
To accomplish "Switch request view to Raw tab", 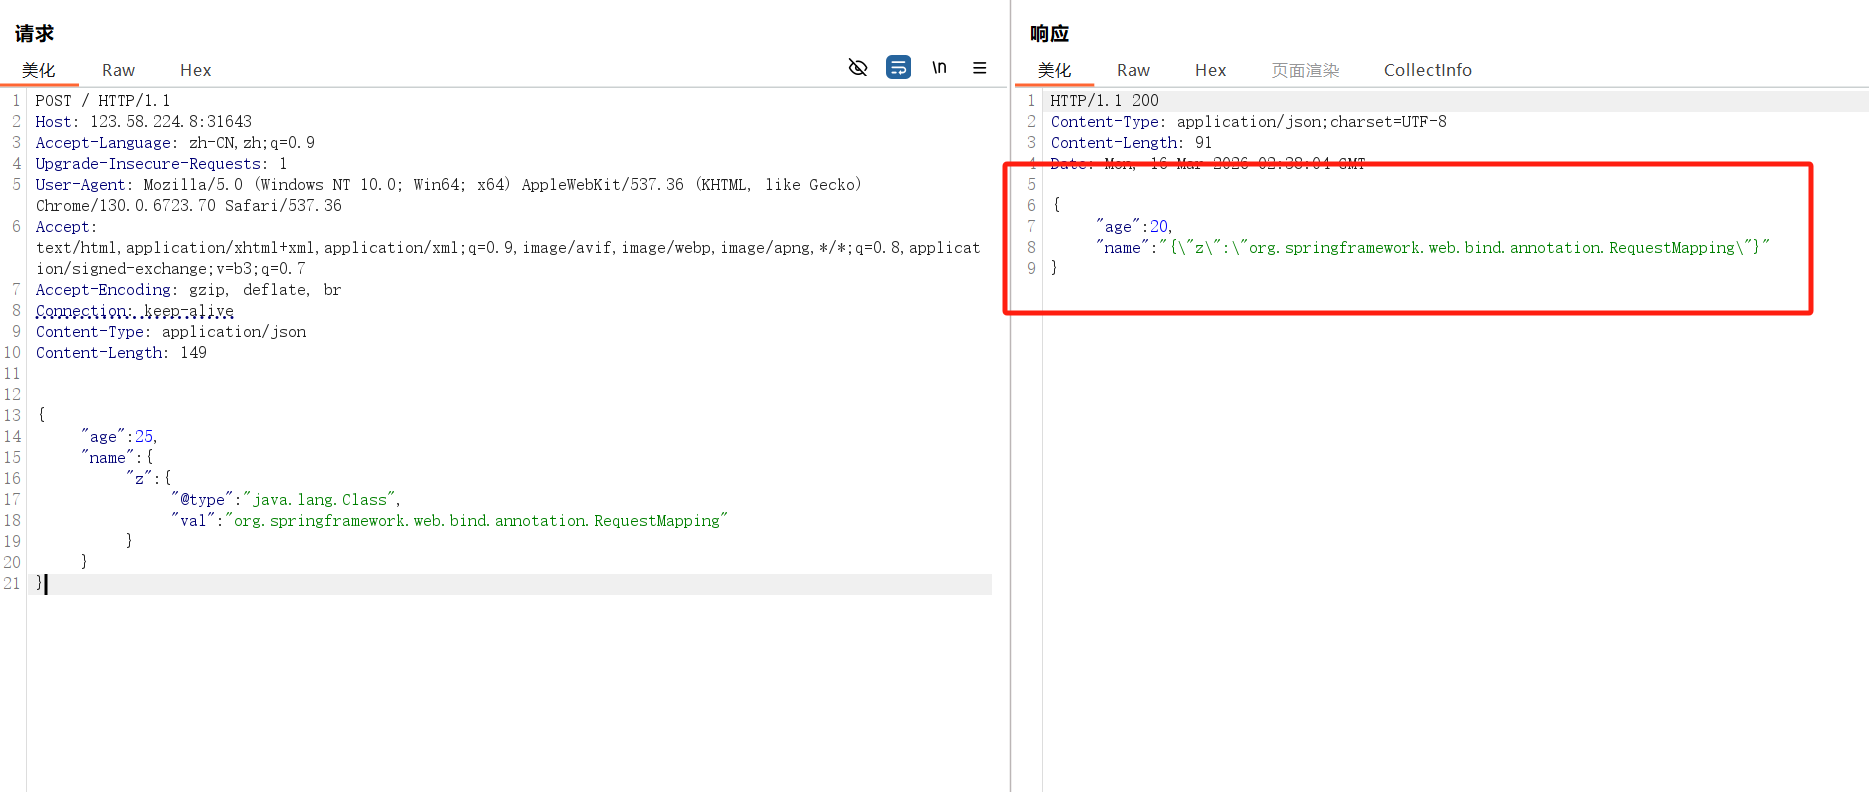I will (x=118, y=70).
